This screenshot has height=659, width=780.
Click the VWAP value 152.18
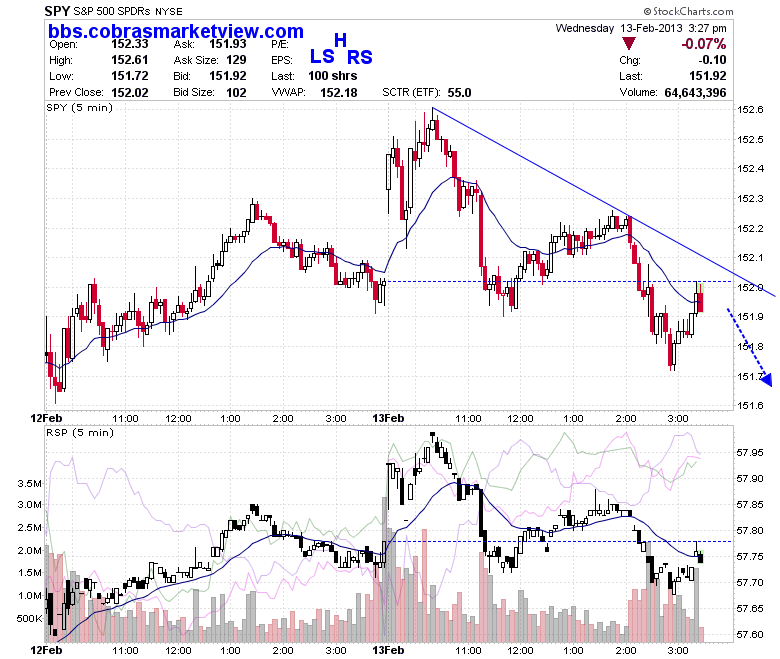[x=339, y=93]
